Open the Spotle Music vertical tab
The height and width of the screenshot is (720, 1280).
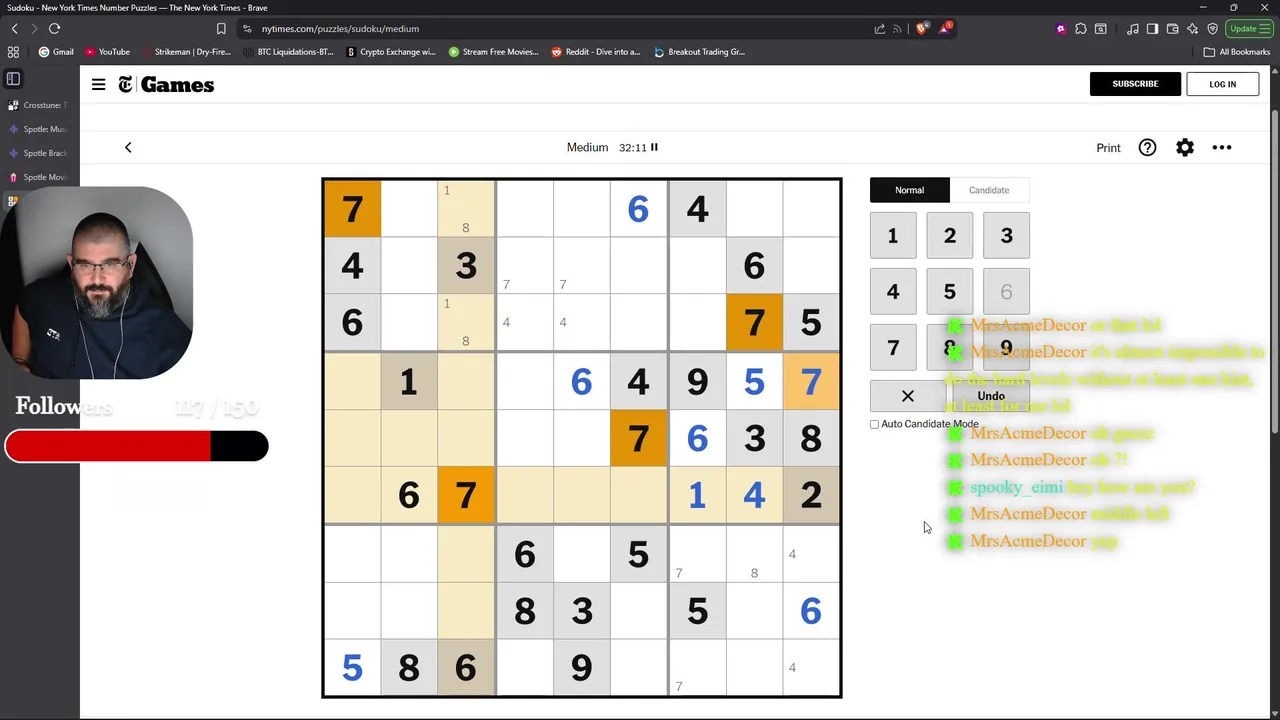(x=37, y=129)
